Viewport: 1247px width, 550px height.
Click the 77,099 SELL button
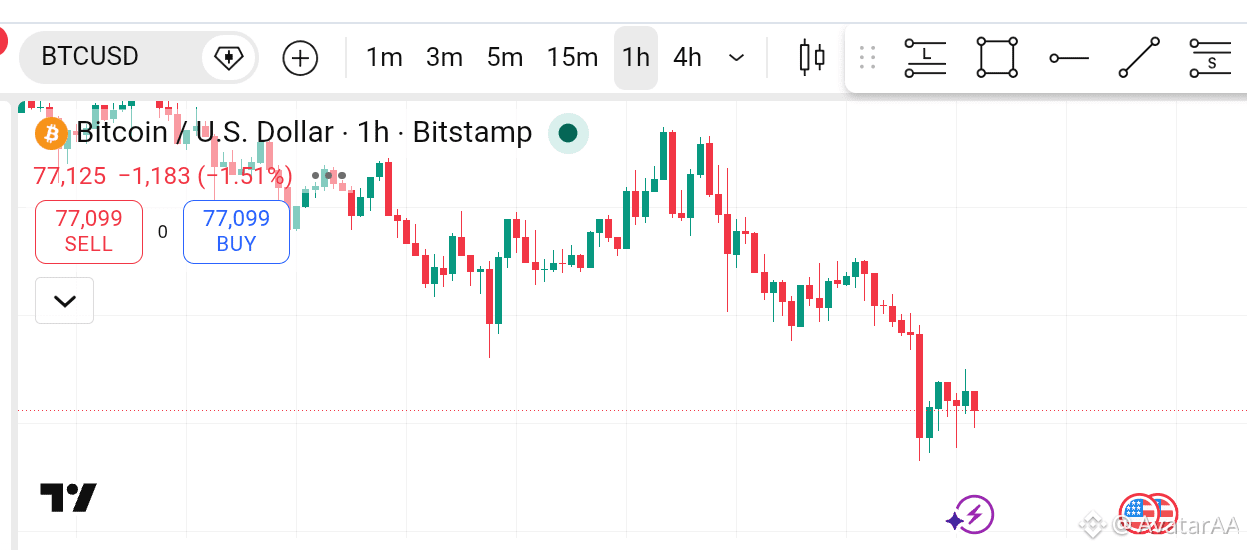tap(89, 232)
